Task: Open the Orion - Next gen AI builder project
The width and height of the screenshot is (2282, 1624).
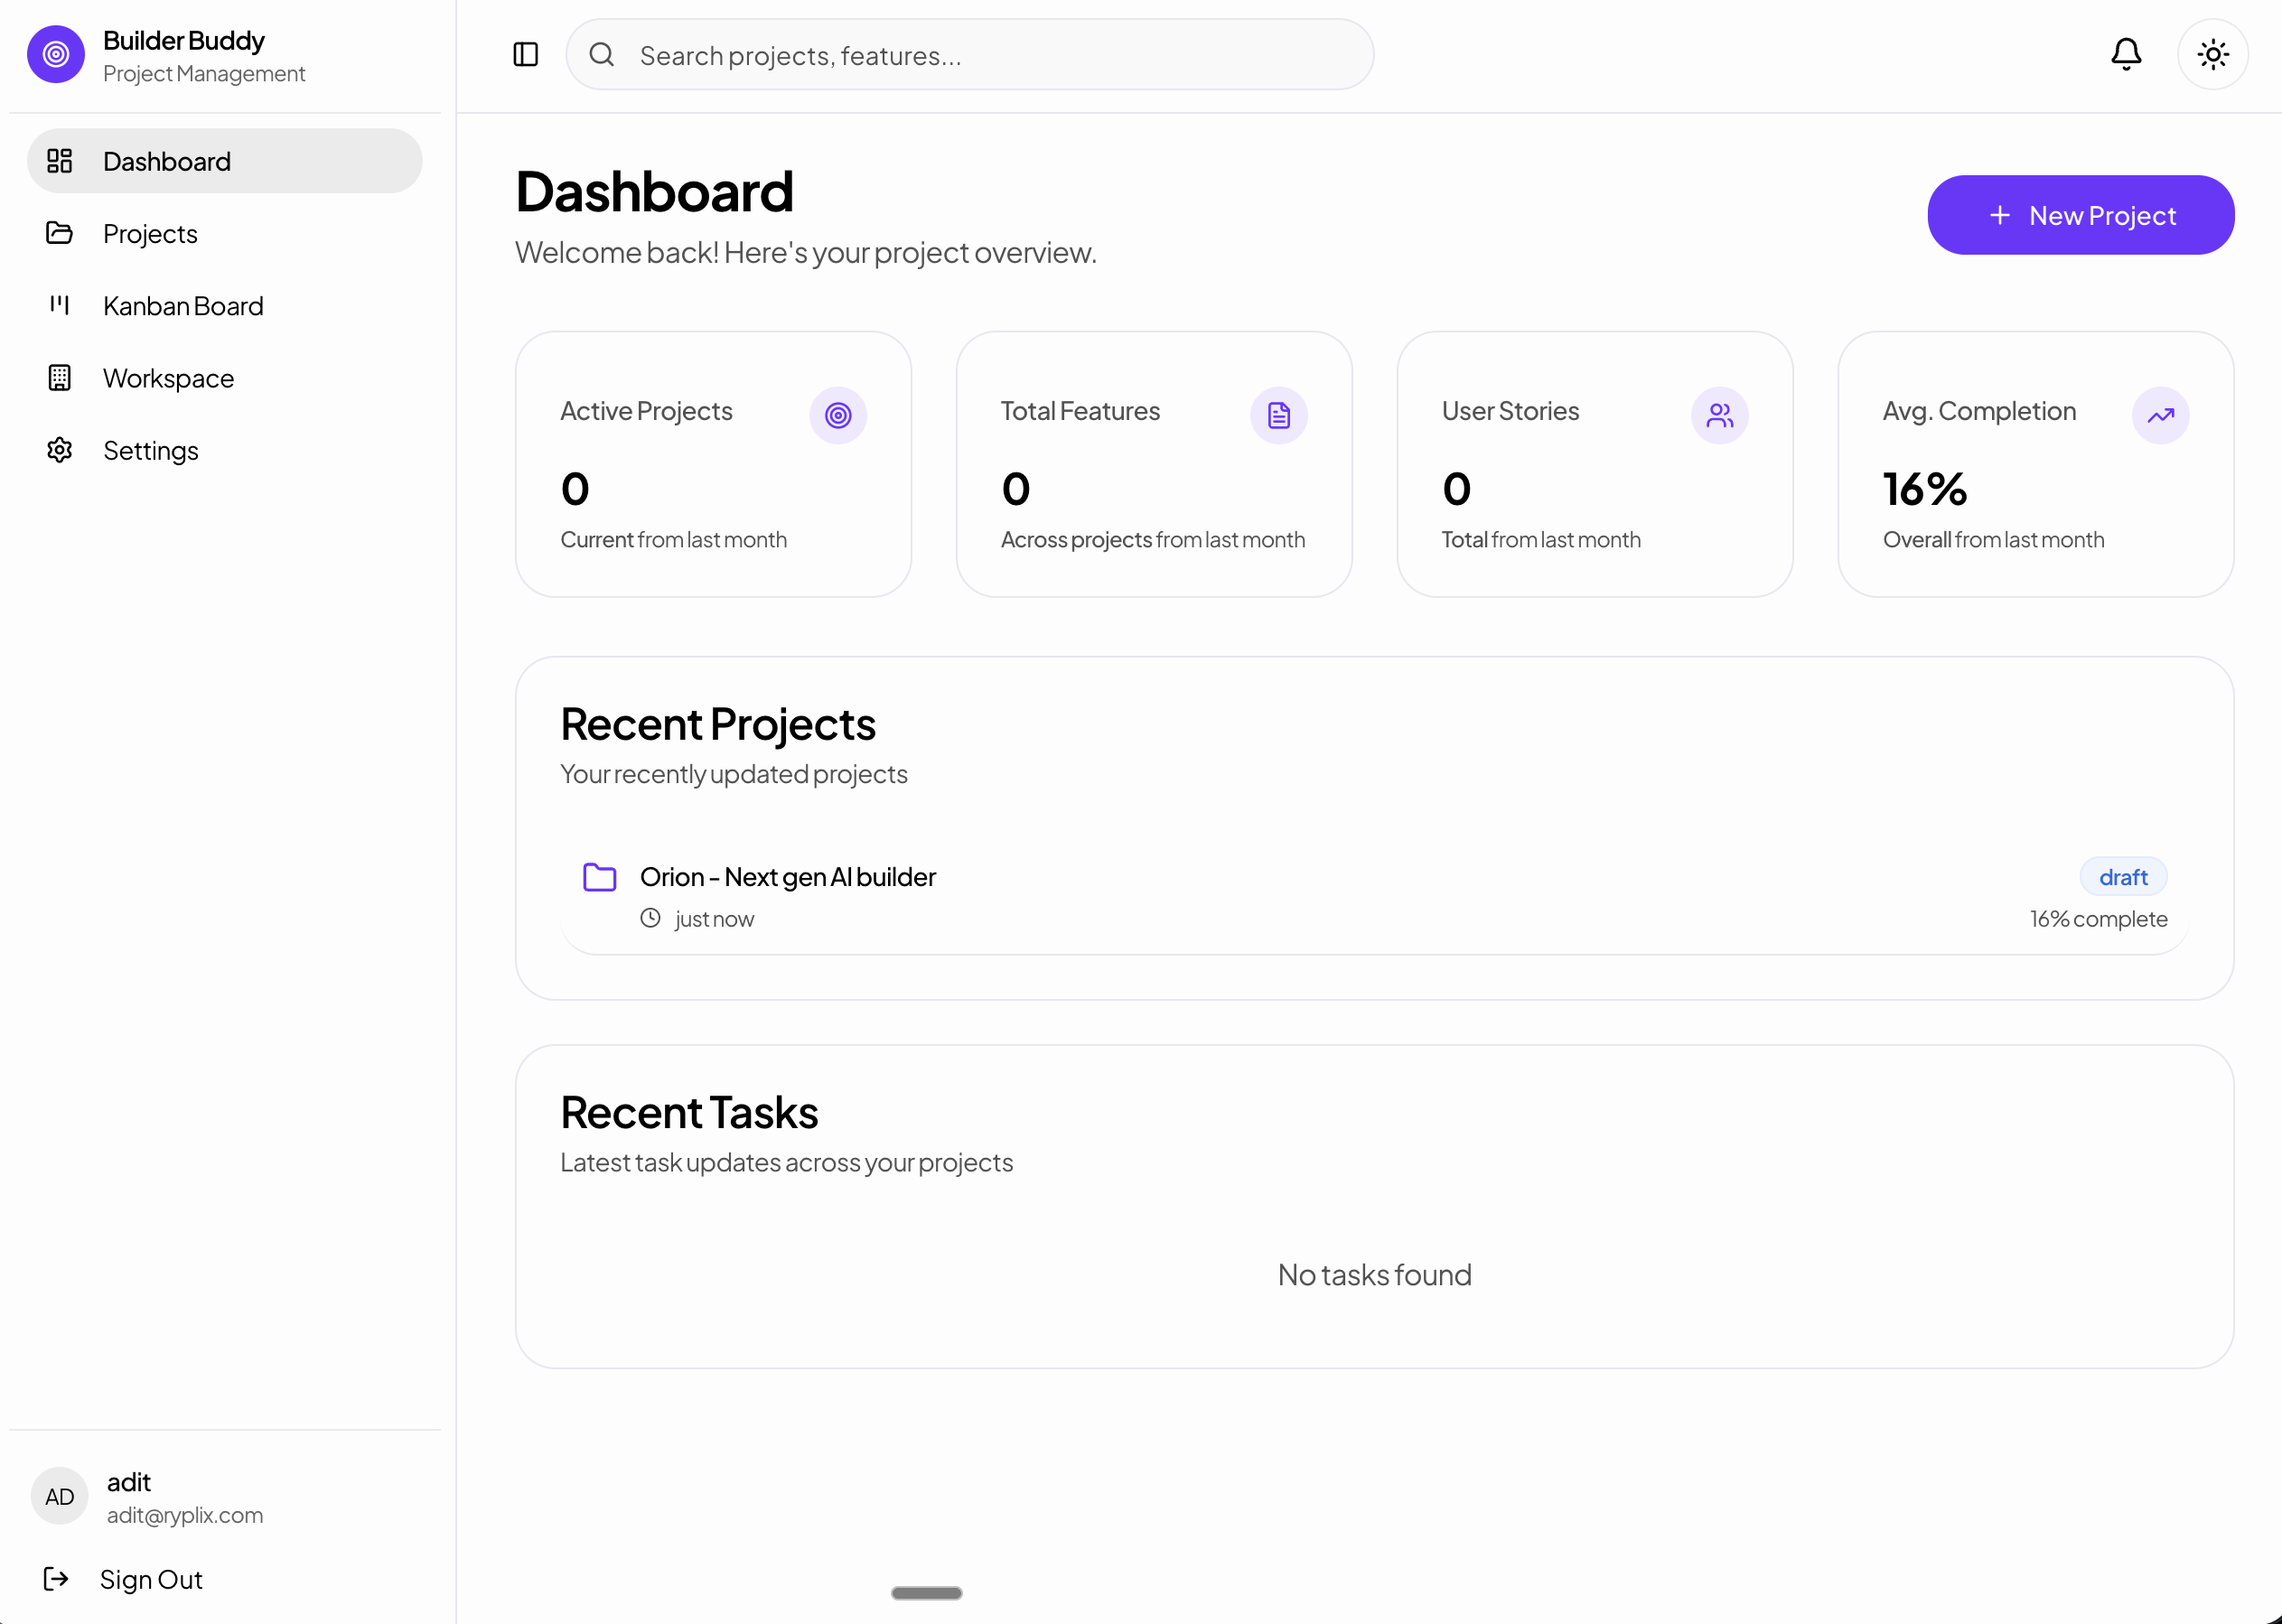Action: (787, 877)
